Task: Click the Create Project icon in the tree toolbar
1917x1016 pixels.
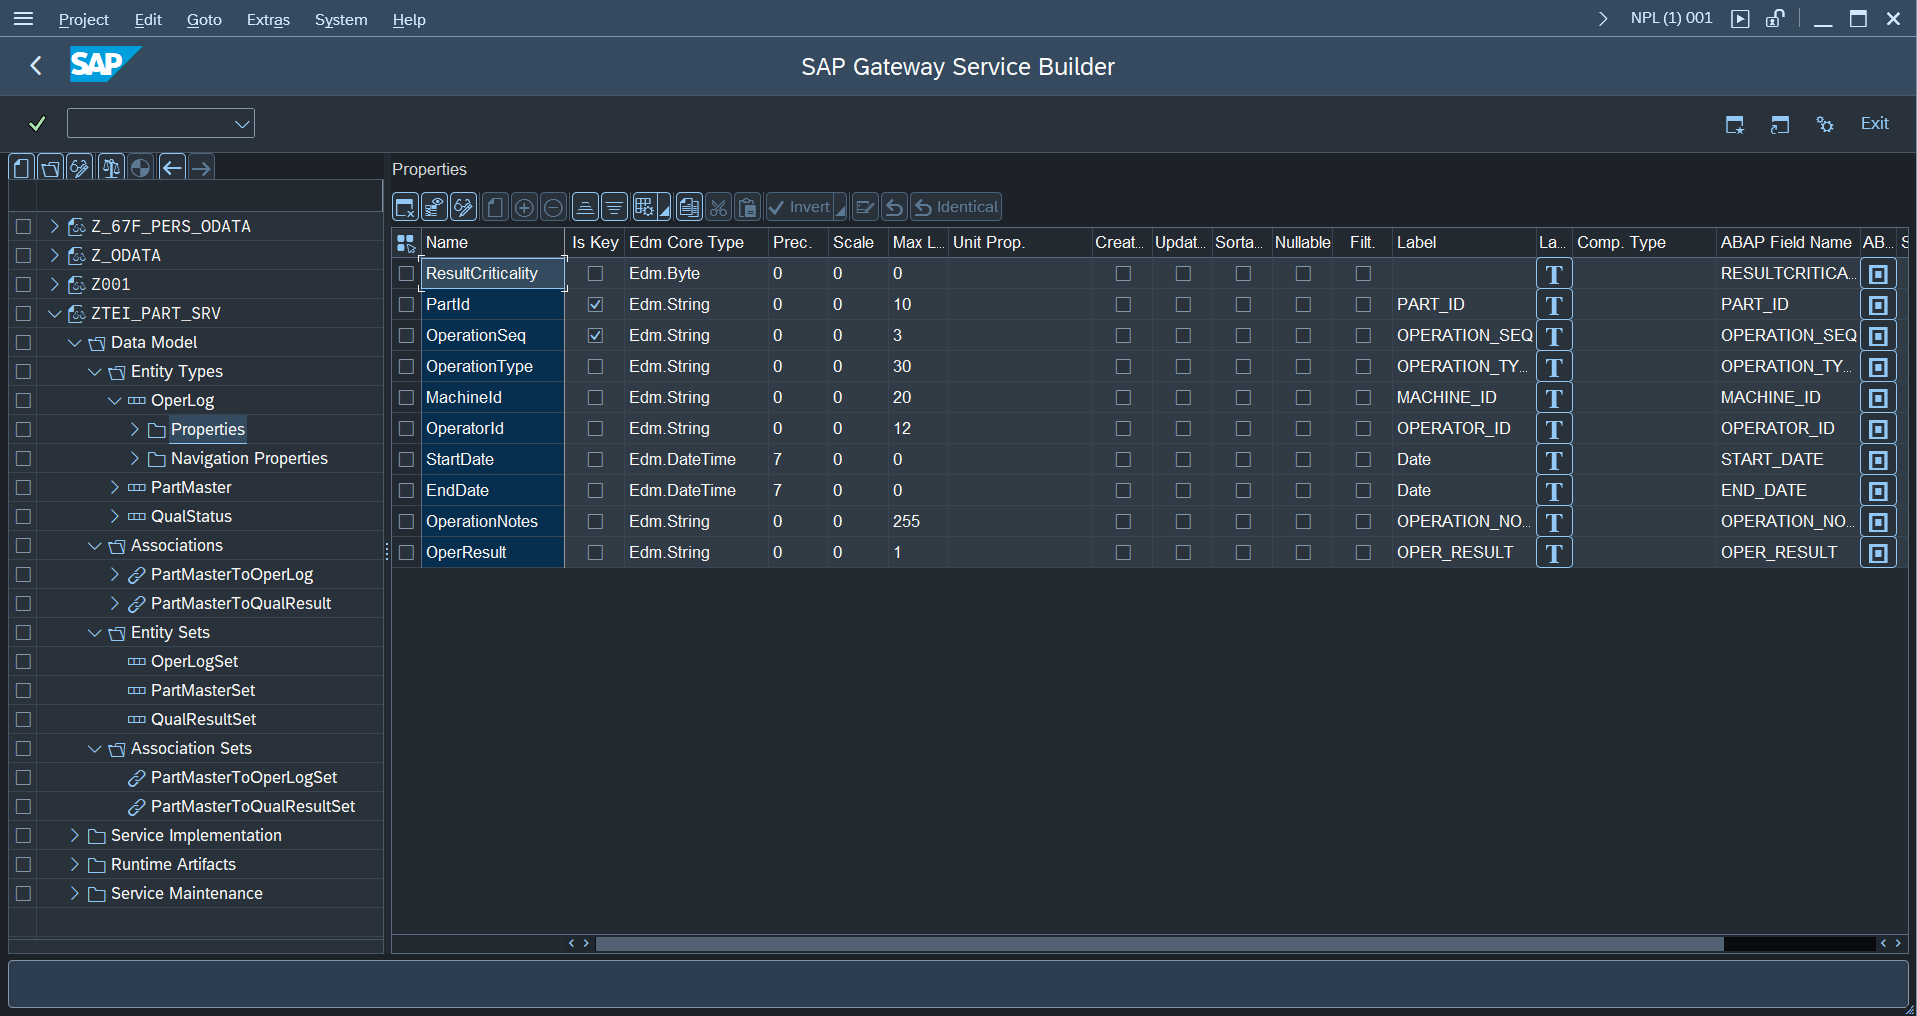Action: coord(22,168)
